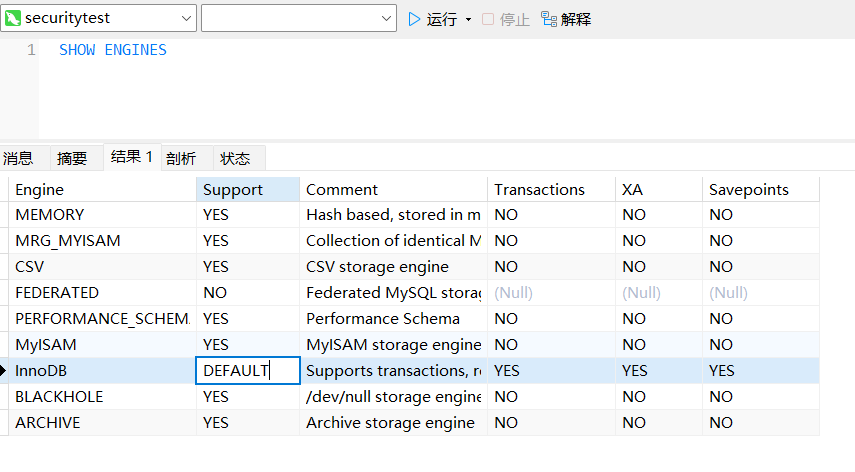Click the SHOW ENGINES query text

point(113,50)
